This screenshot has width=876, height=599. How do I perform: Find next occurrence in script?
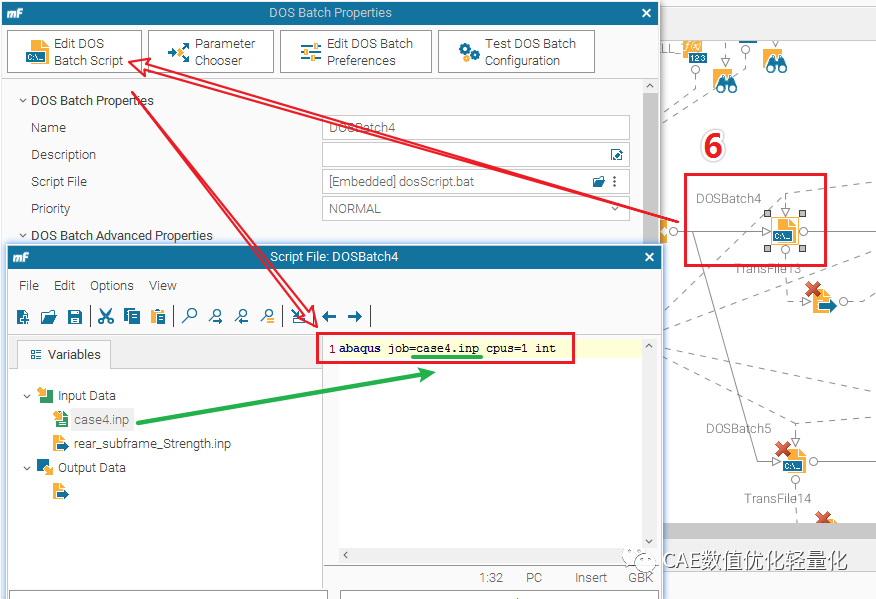pos(216,316)
